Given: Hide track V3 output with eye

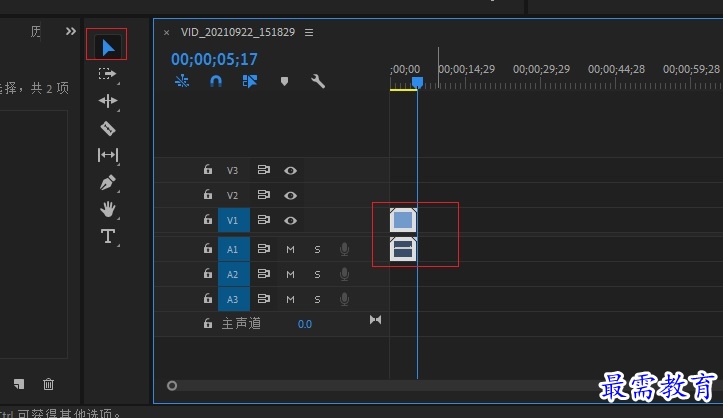Looking at the screenshot, I should click(290, 171).
